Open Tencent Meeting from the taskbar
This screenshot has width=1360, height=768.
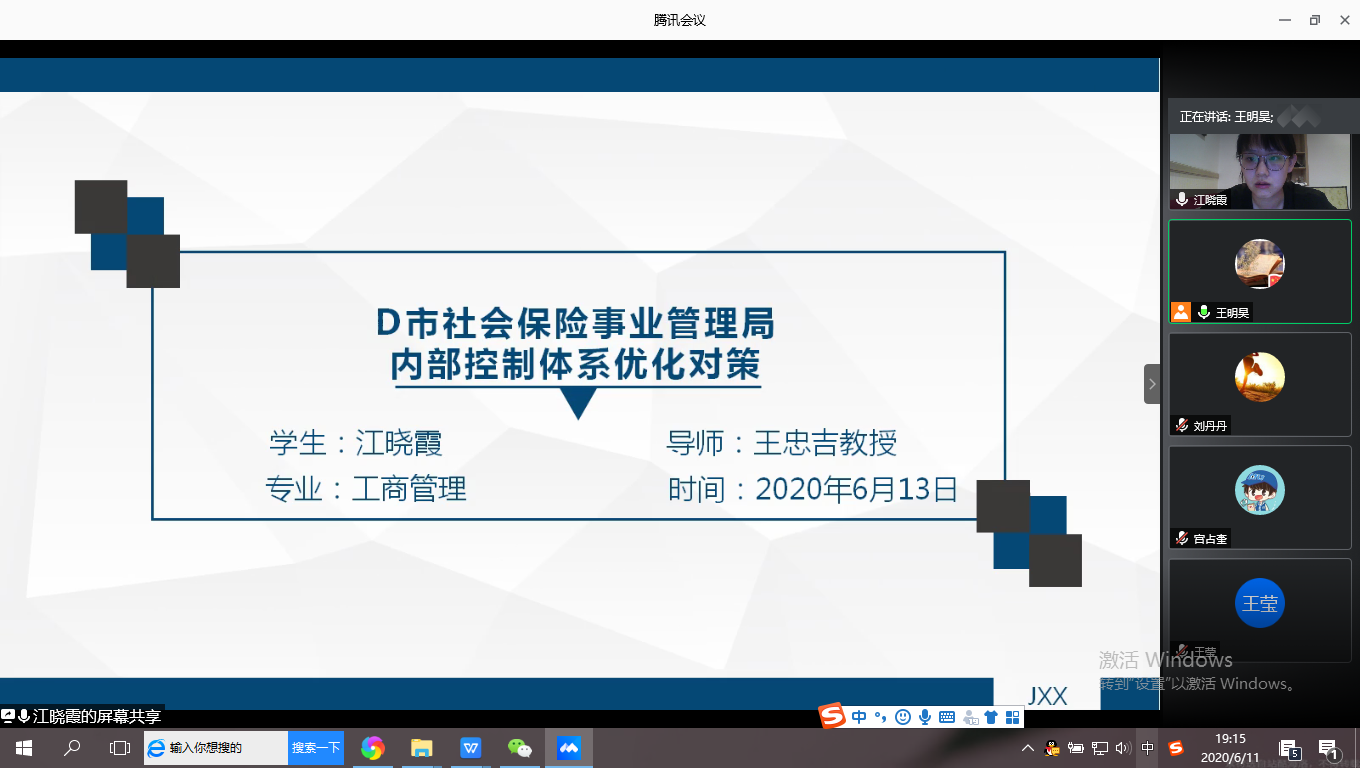click(569, 748)
